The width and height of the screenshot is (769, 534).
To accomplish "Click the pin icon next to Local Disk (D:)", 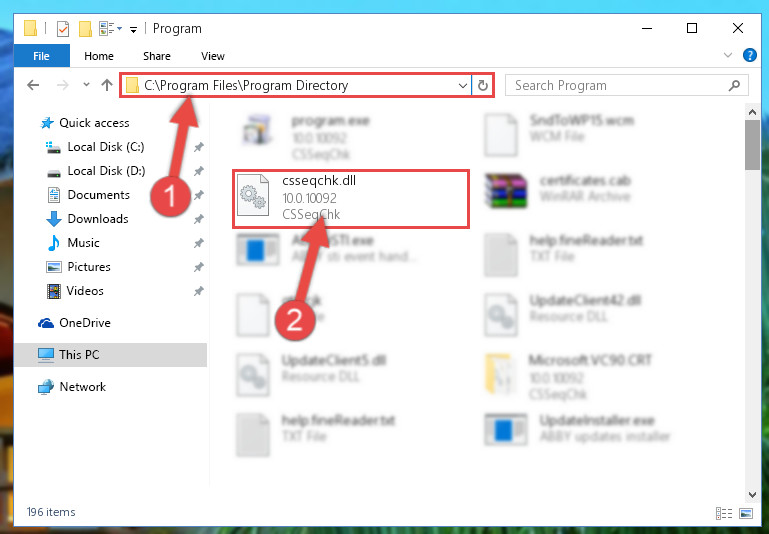I will (198, 171).
